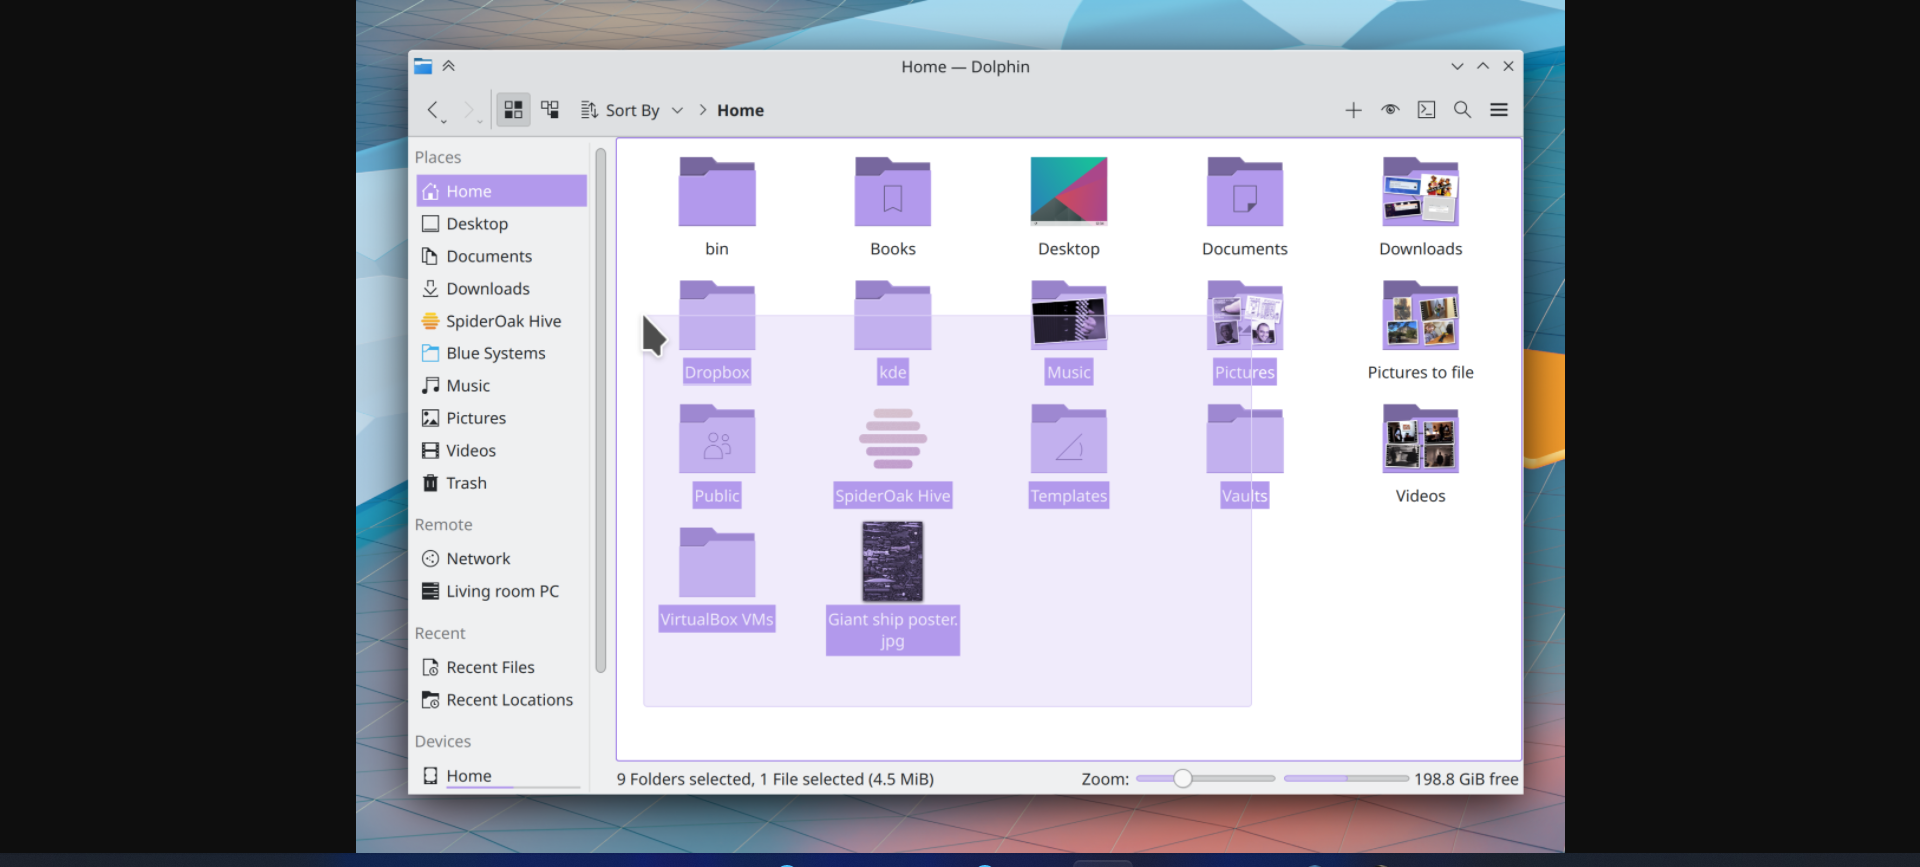Select the SpiderOak Hive icon in file view
Image resolution: width=1920 pixels, height=867 pixels.
893,439
